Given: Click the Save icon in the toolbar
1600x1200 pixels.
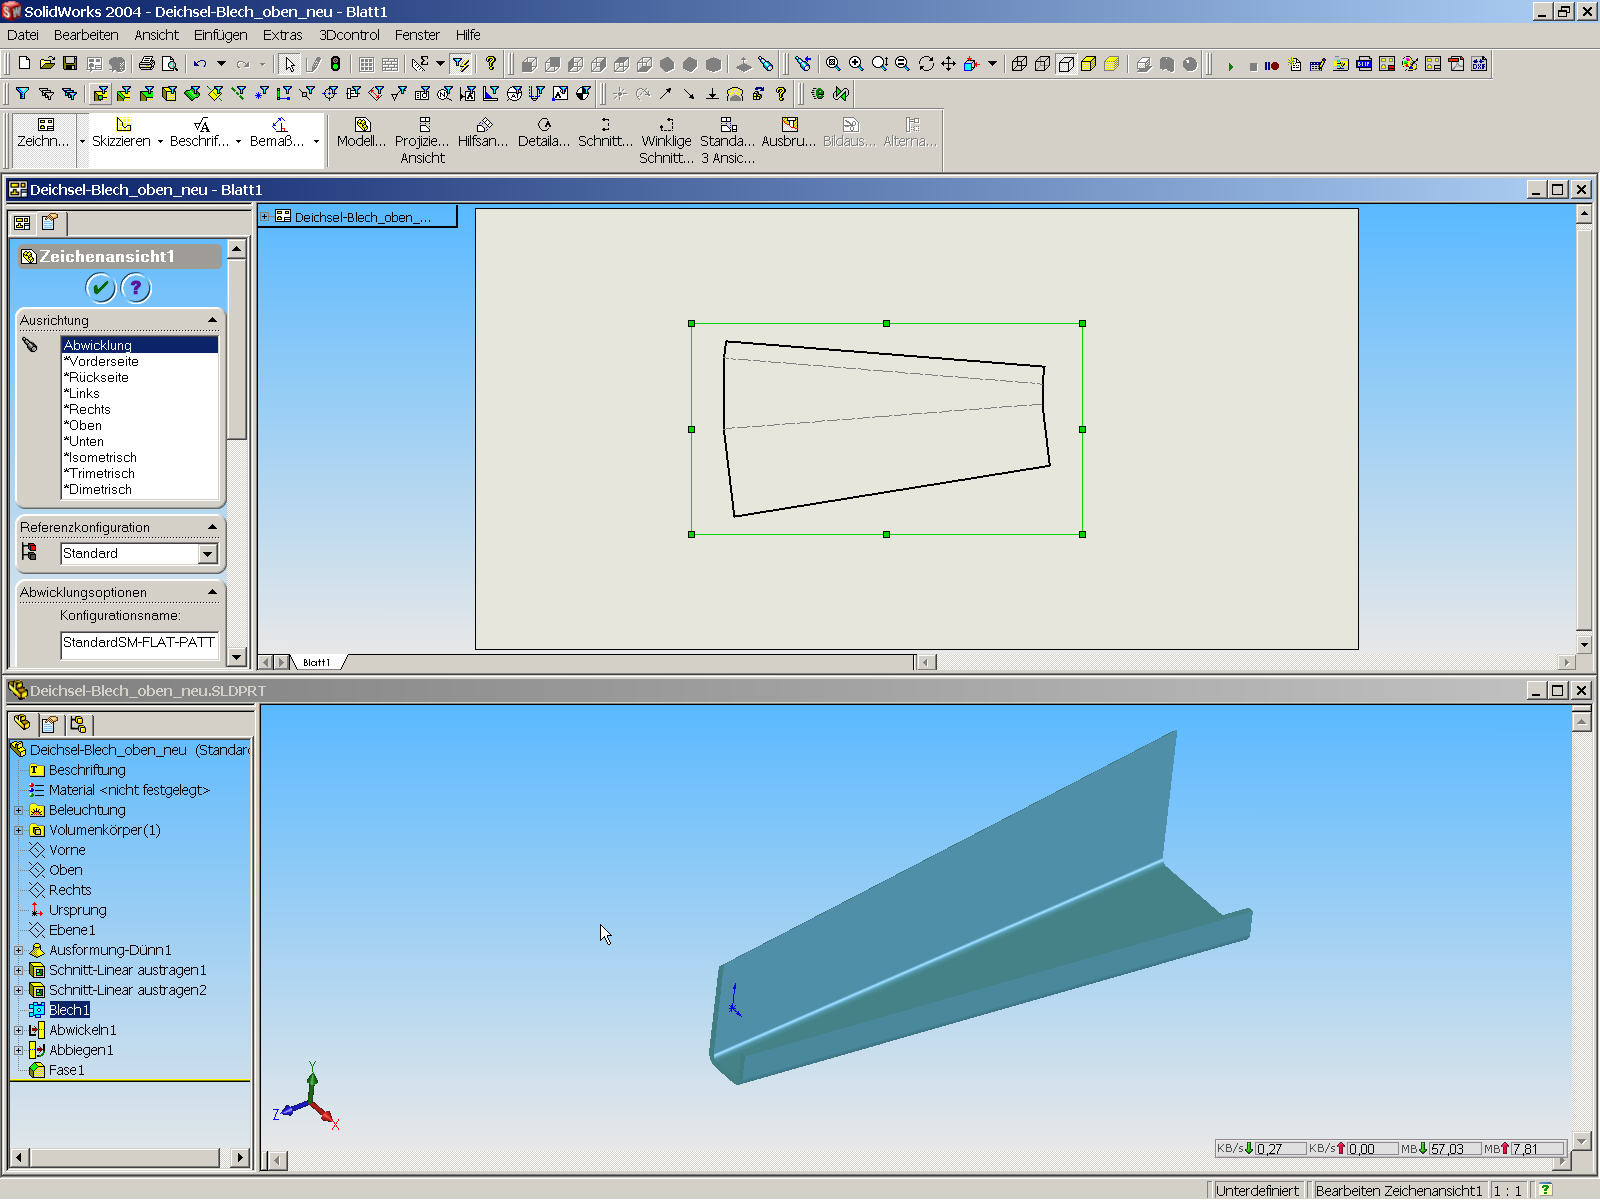Looking at the screenshot, I should click(70, 64).
